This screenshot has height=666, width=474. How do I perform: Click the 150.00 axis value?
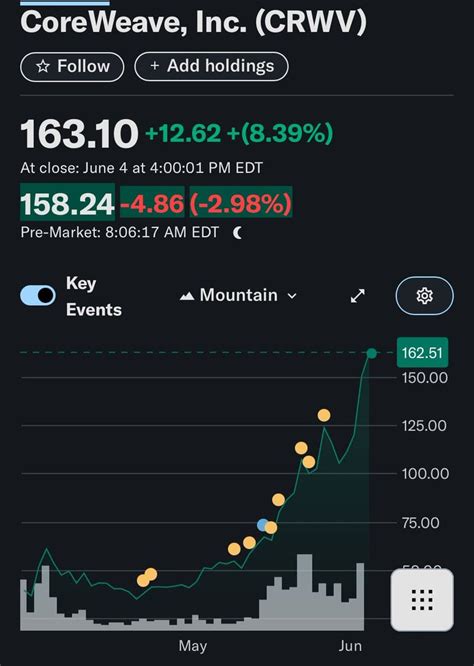425,378
